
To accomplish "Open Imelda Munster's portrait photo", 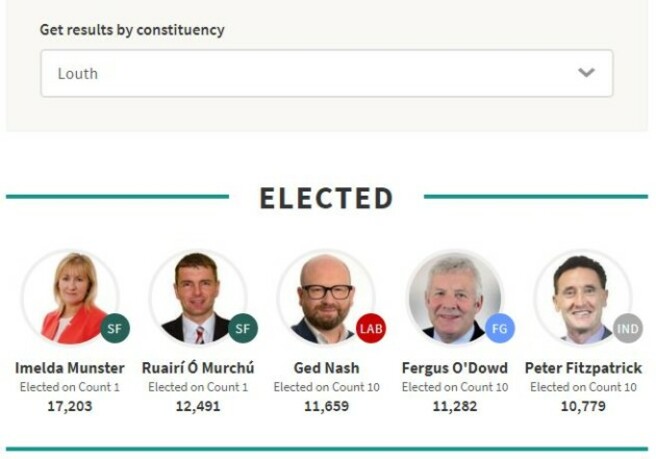I will tap(70, 298).
